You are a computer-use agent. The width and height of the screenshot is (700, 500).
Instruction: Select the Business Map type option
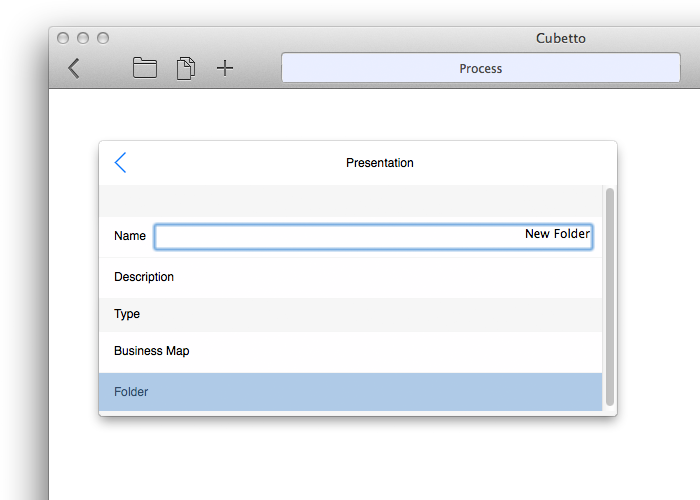350,351
